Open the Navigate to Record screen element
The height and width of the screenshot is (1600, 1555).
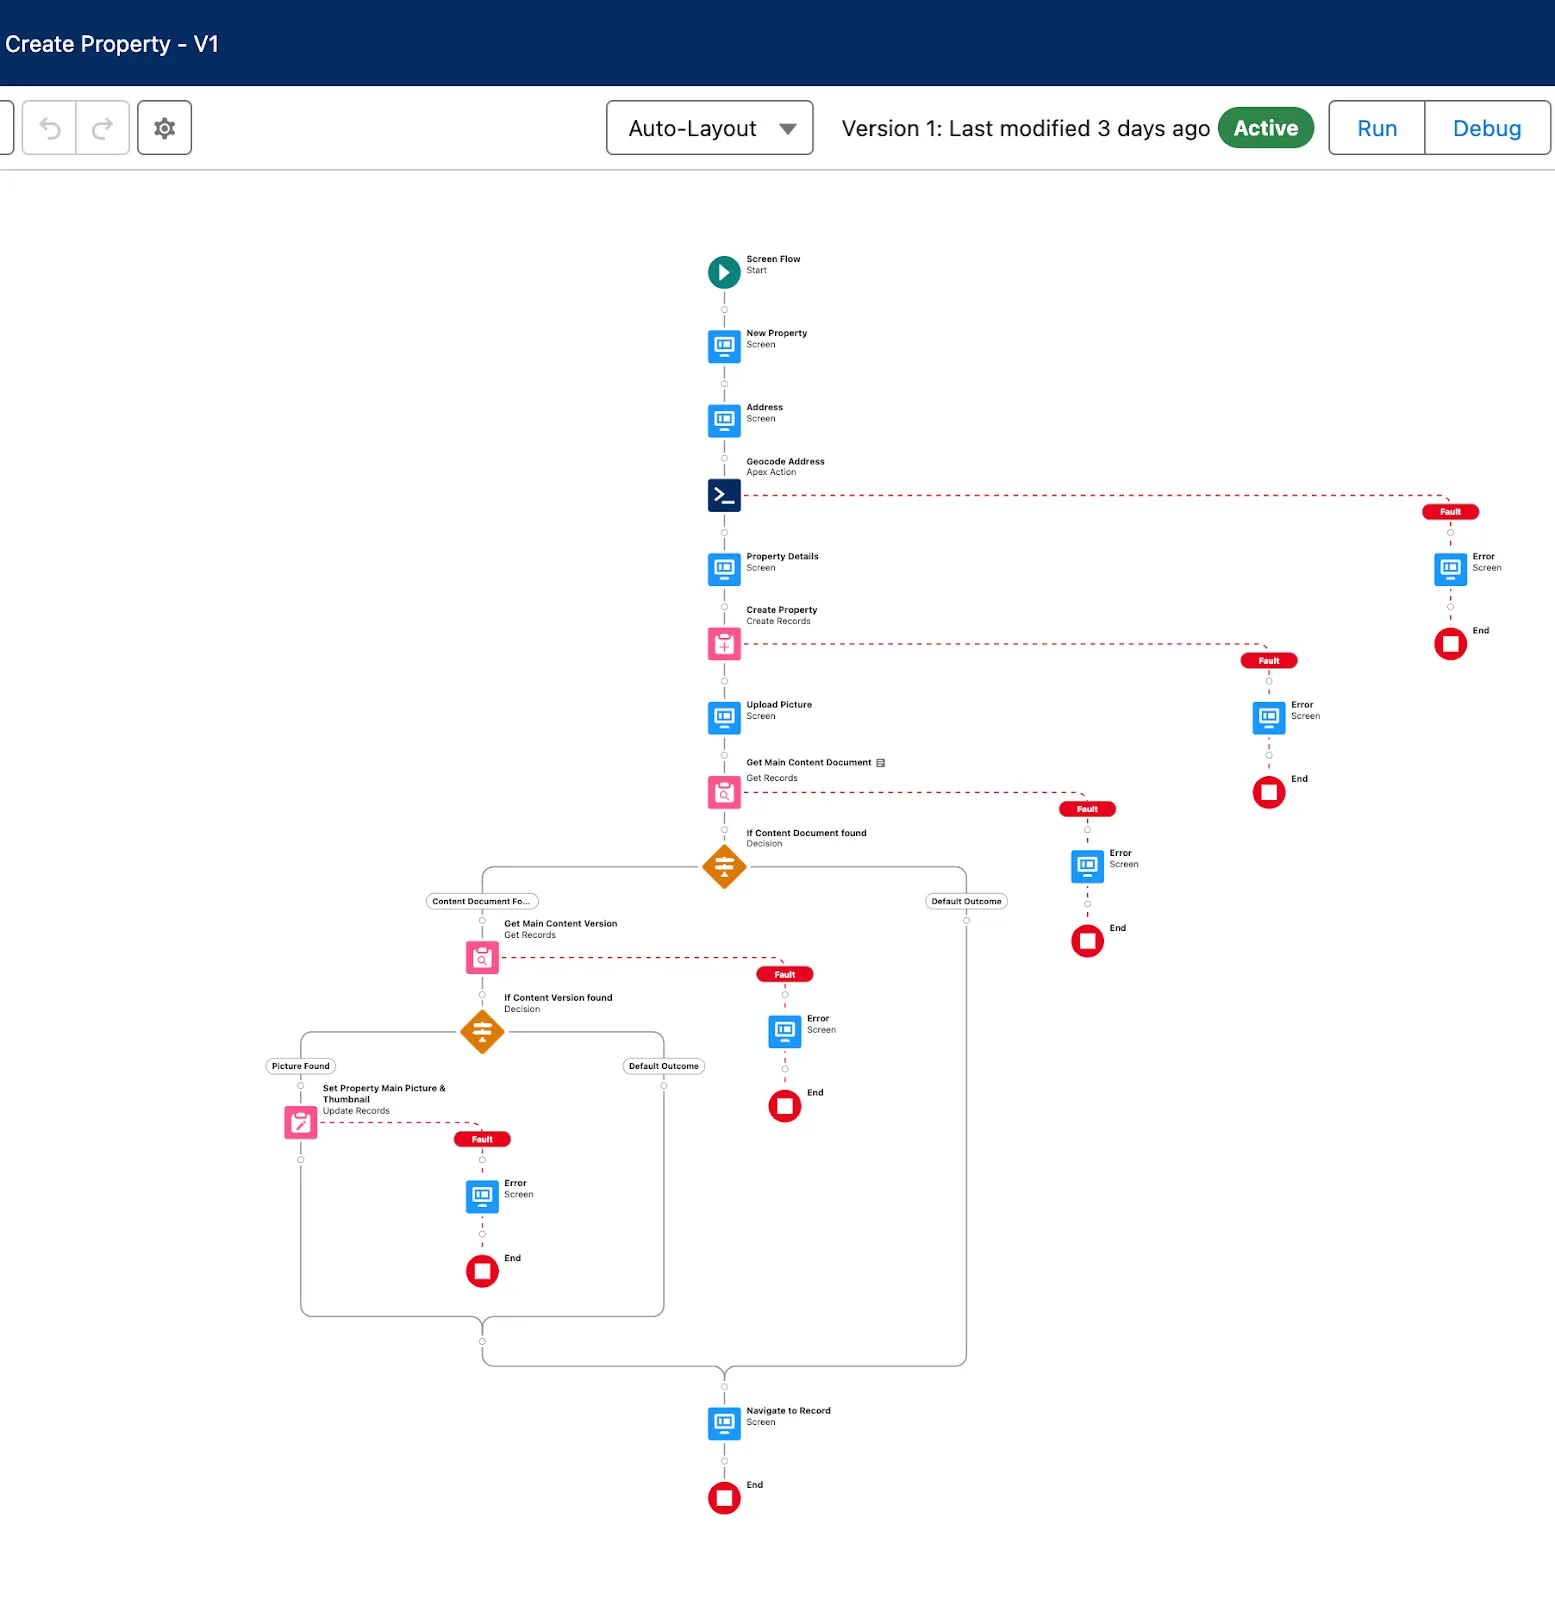[x=724, y=1423]
